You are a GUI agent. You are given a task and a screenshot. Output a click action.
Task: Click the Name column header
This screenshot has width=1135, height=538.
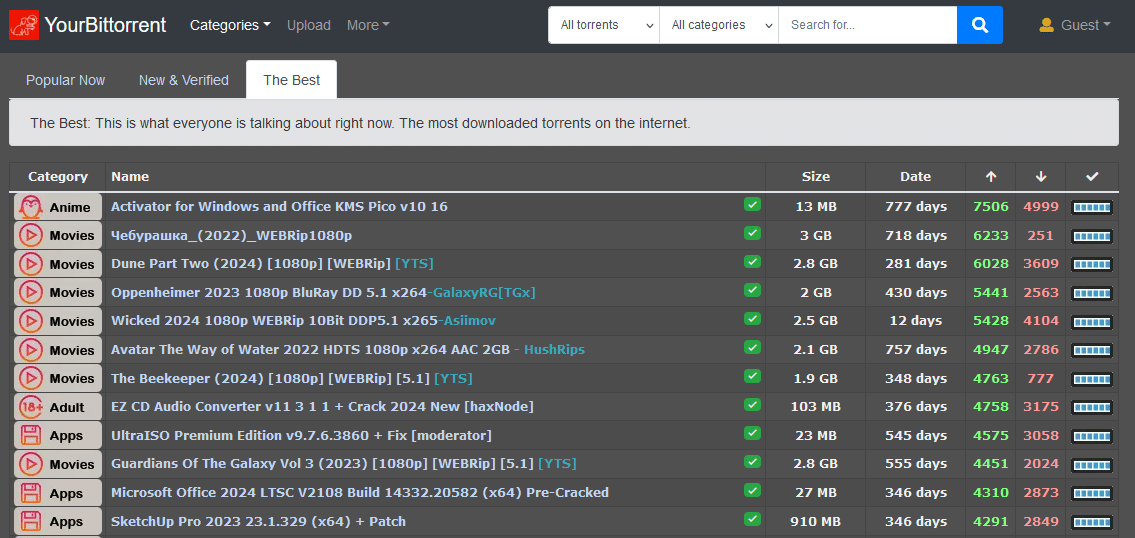(130, 177)
